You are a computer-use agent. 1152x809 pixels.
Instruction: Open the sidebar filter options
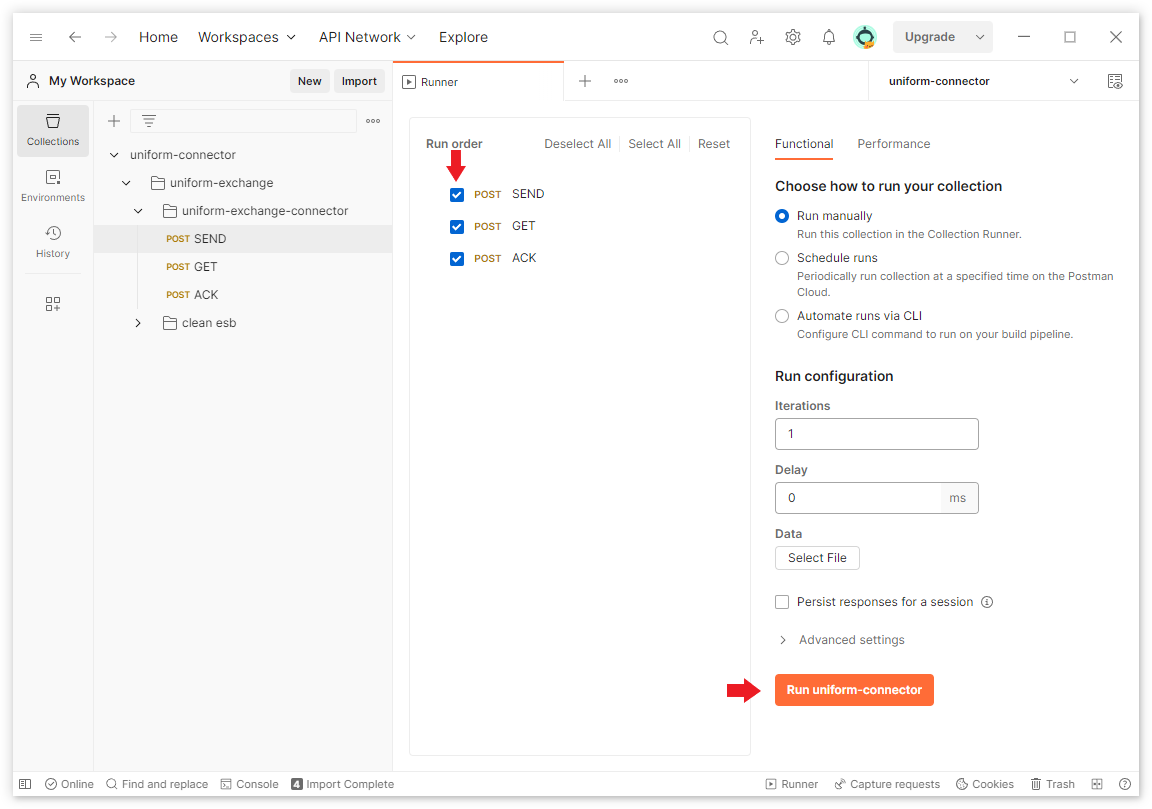pos(148,120)
